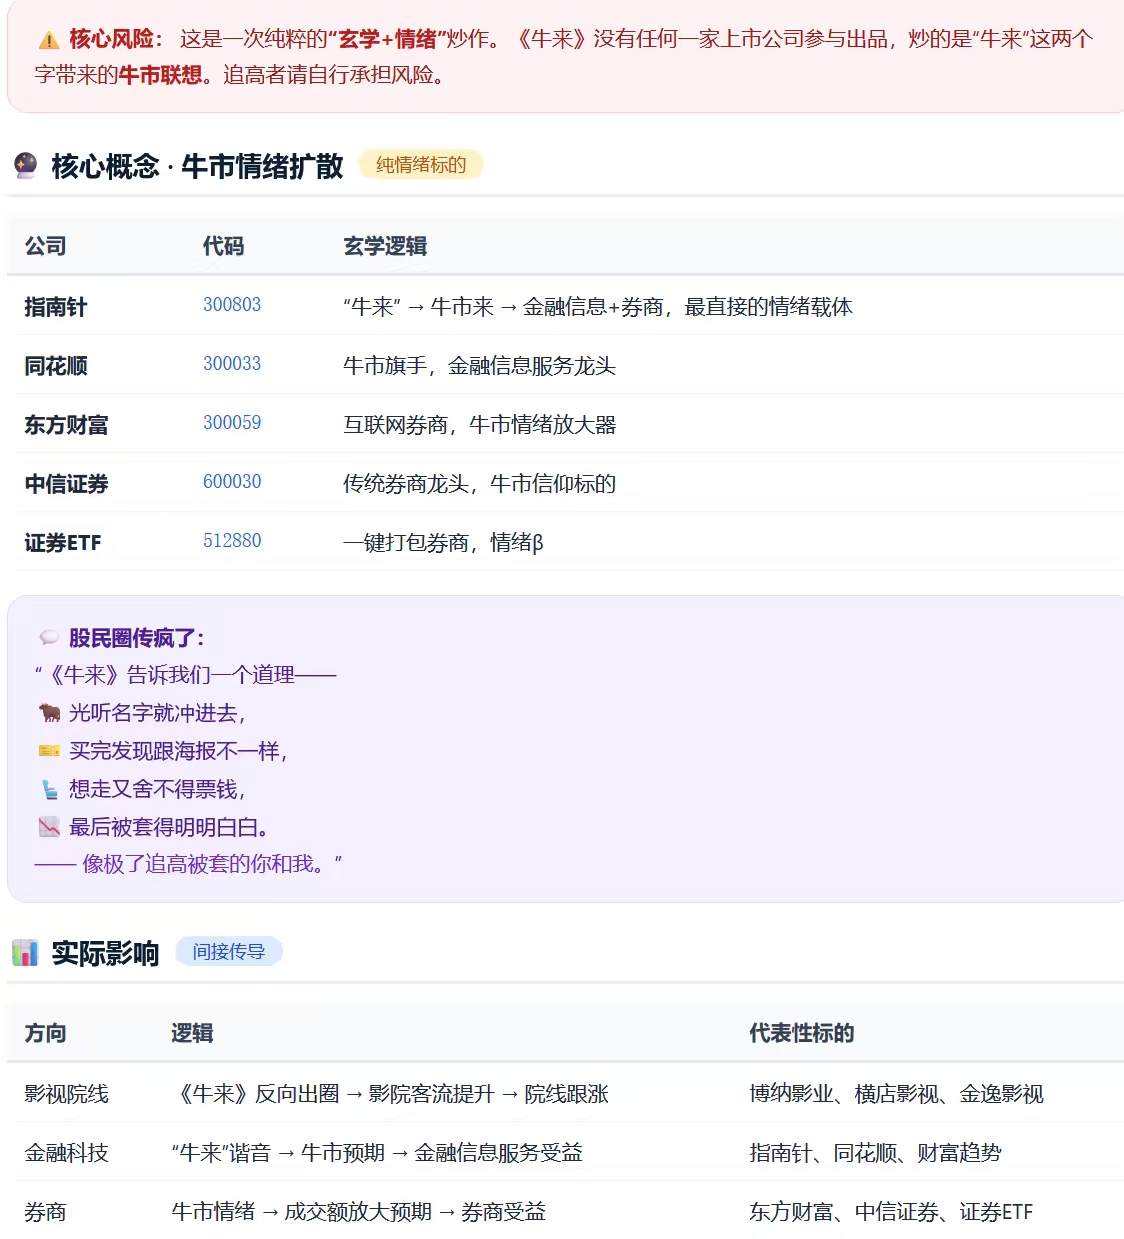Viewport: 1124px width, 1239px height.
Task: Click the speech bubble icon beside 股民圈传疯了
Action: click(49, 638)
